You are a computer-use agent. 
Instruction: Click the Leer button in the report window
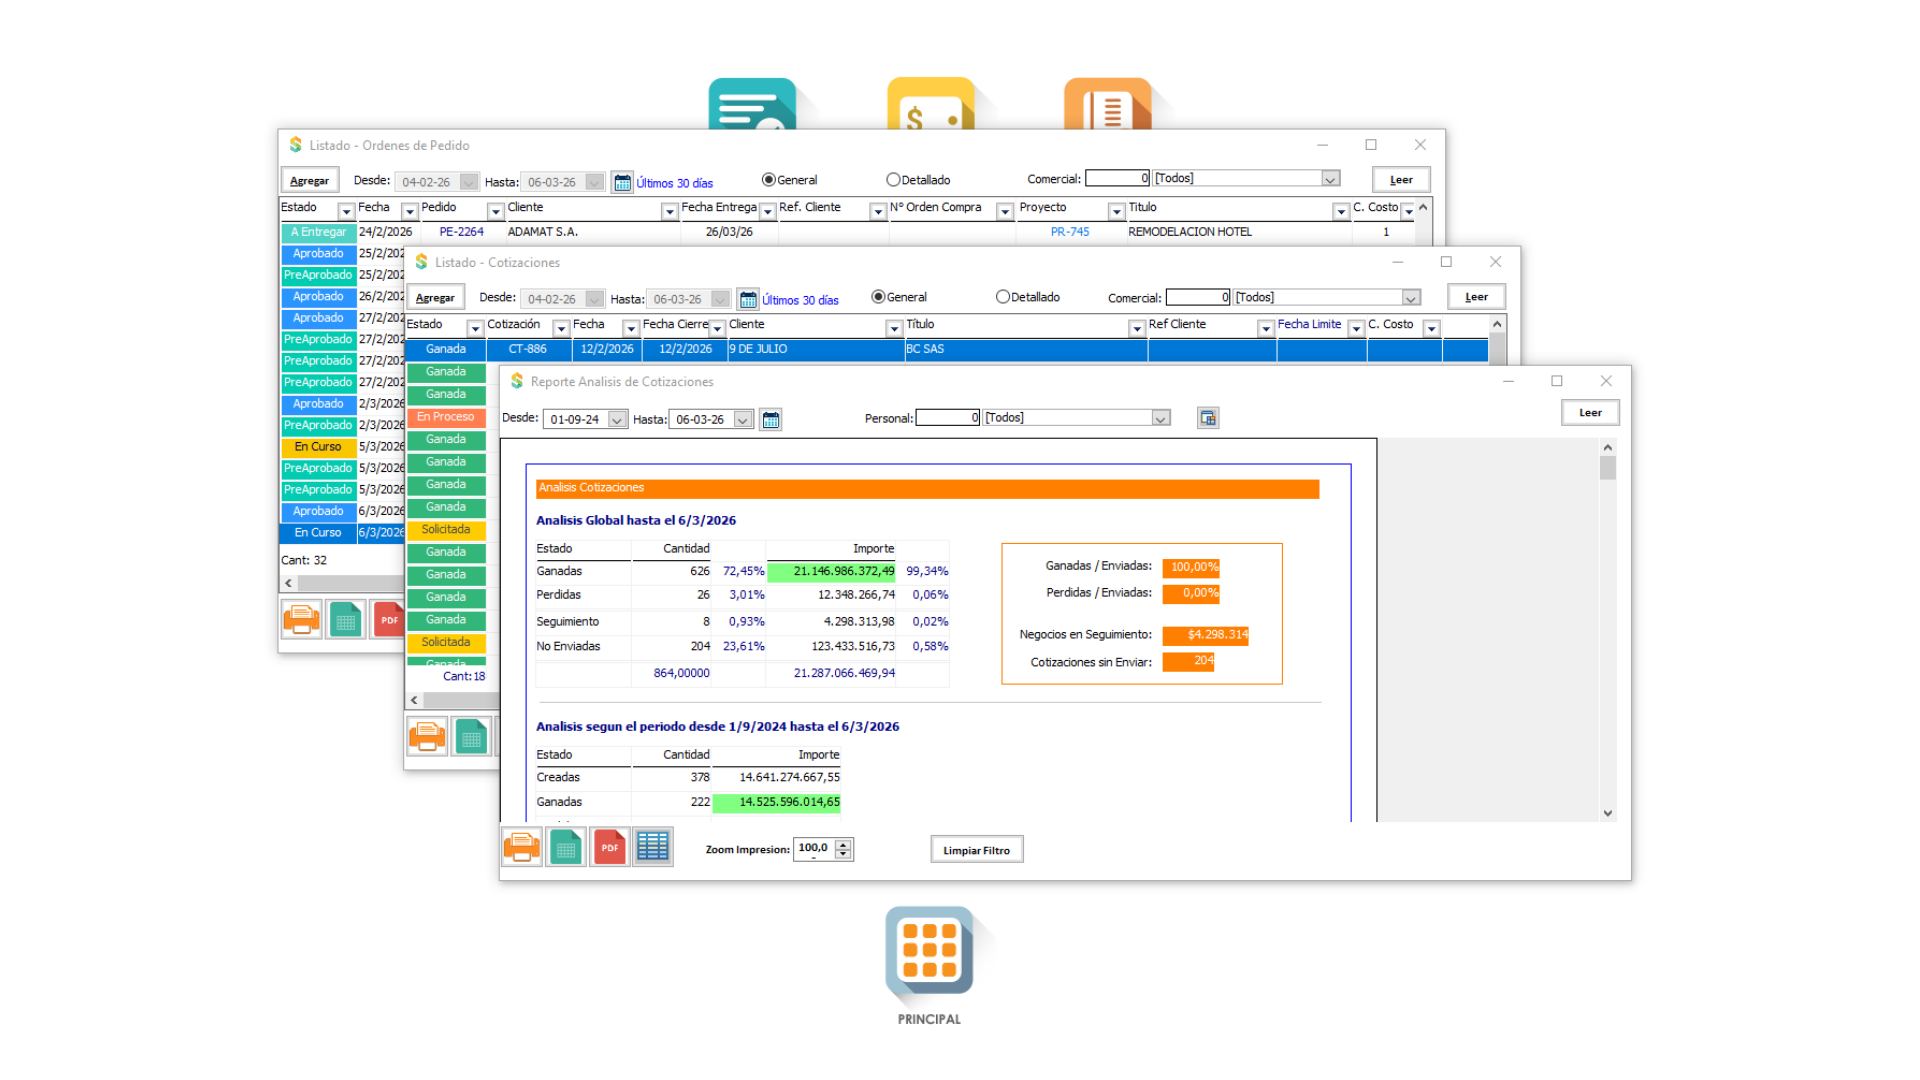(x=1590, y=412)
